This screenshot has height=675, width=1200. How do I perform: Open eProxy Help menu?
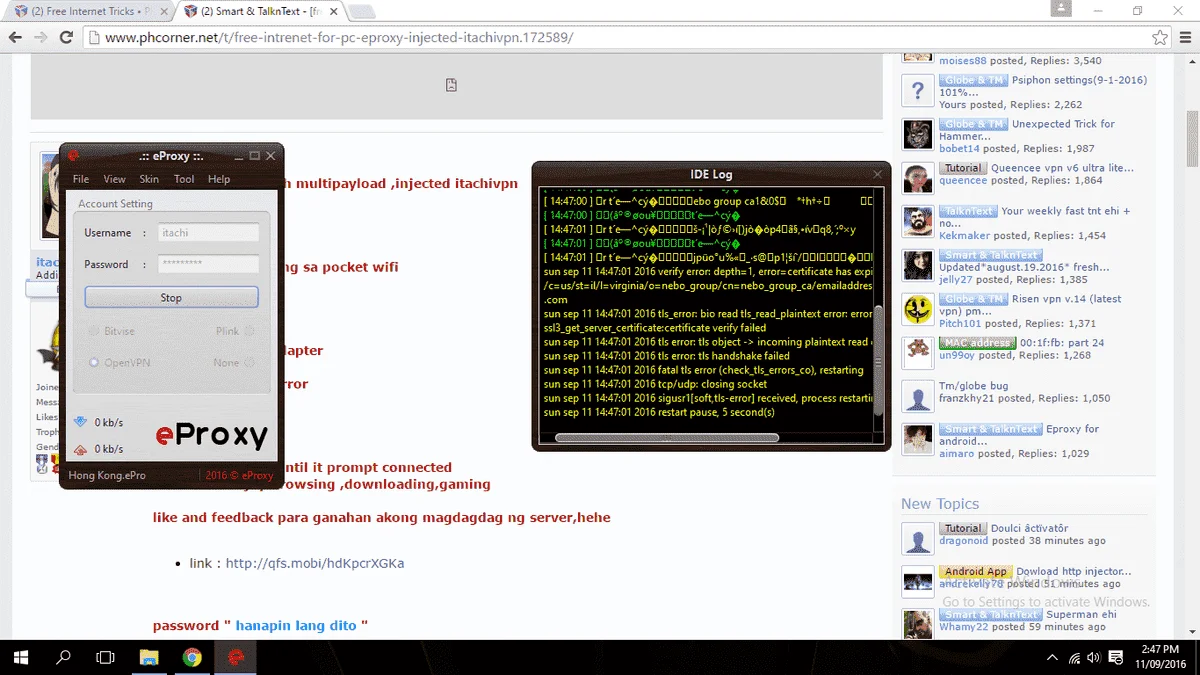(x=219, y=179)
